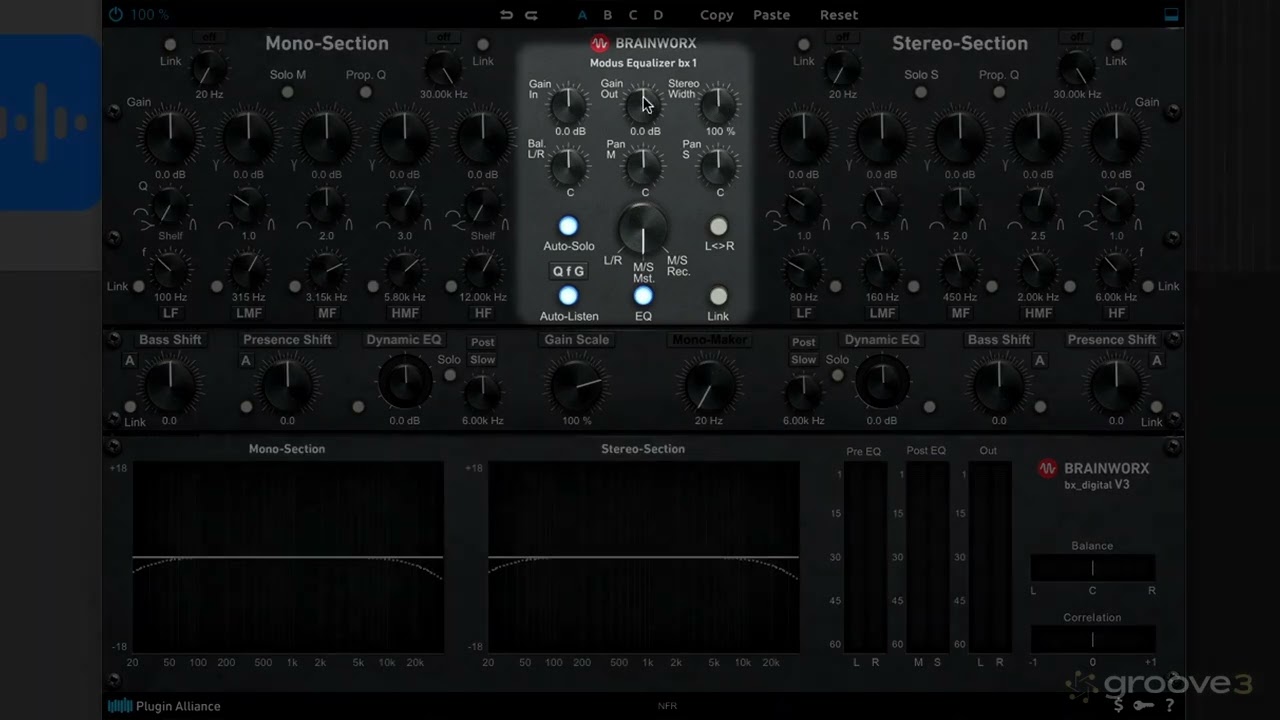Click the Mono-Maker knob
The width and height of the screenshot is (1280, 720).
[x=709, y=385]
